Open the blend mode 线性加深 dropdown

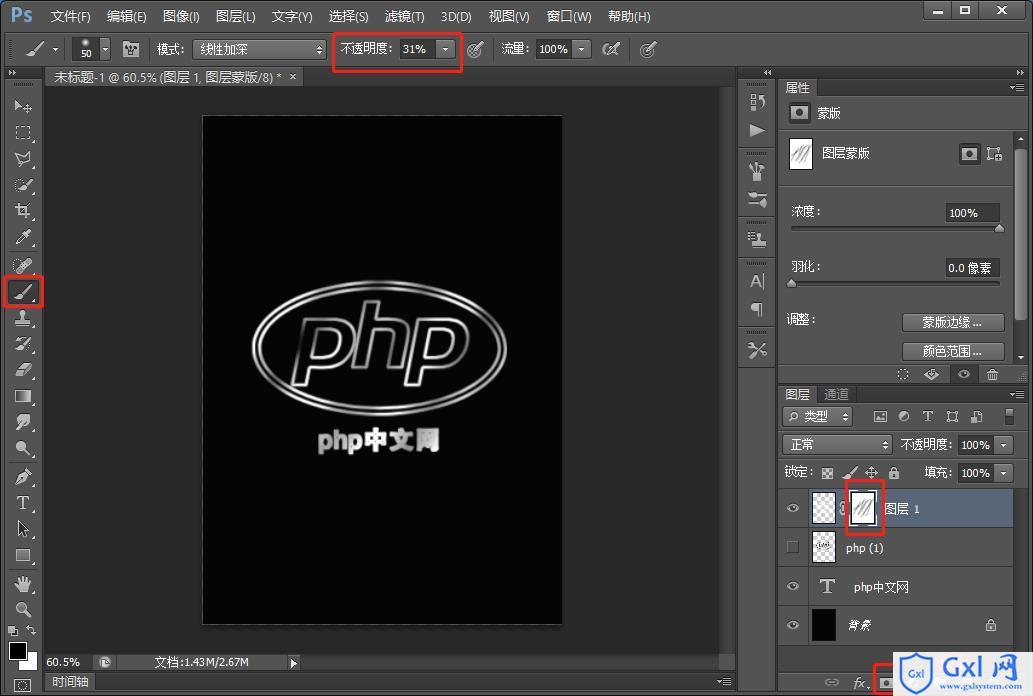click(x=260, y=49)
